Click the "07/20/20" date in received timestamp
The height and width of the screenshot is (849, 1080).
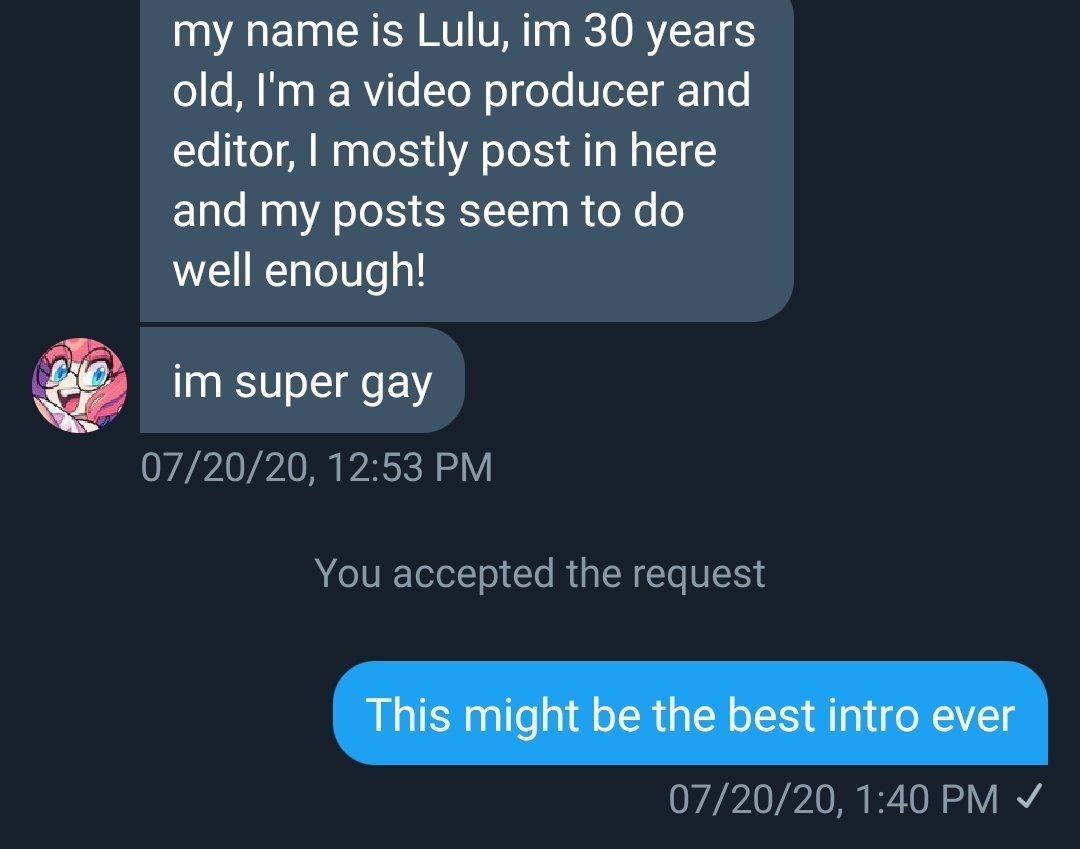click(x=224, y=468)
